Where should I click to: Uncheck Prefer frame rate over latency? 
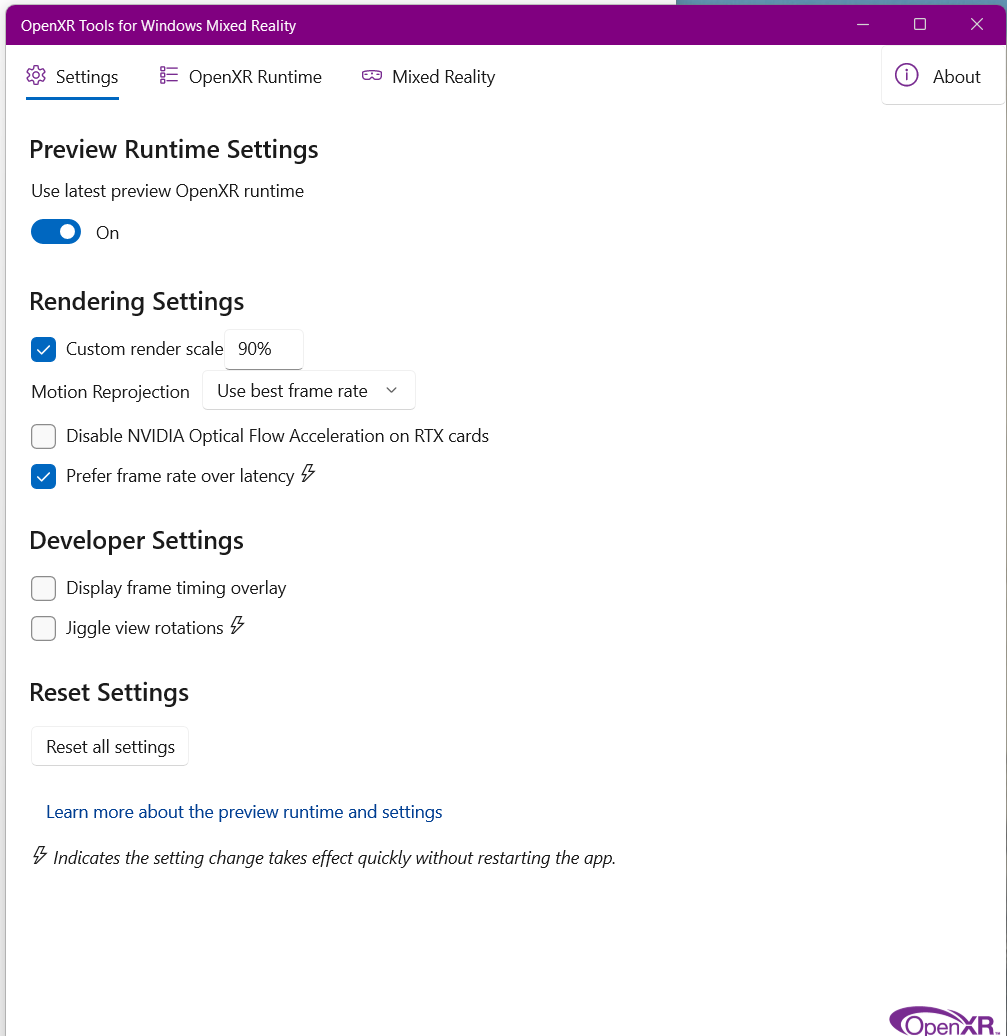(44, 476)
